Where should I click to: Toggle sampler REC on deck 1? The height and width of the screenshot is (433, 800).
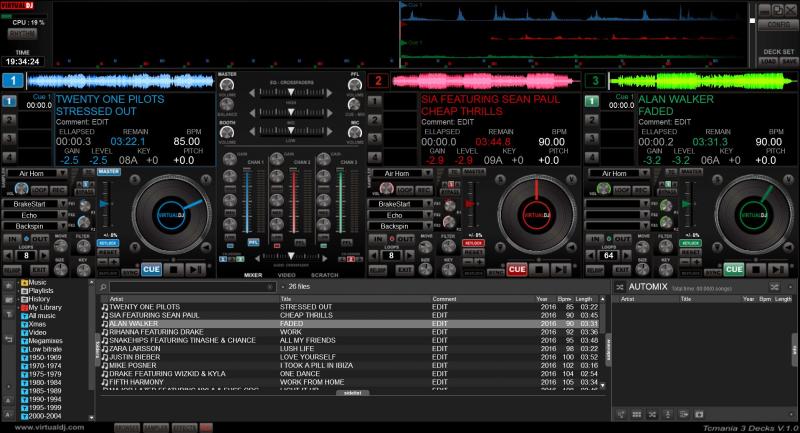pyautogui.click(x=59, y=190)
